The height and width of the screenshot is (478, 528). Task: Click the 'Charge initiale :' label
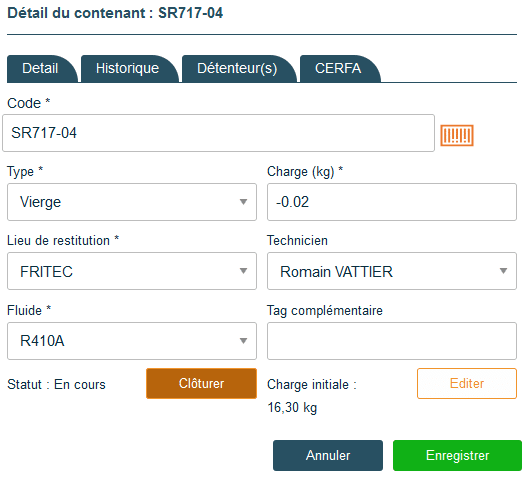click(312, 384)
